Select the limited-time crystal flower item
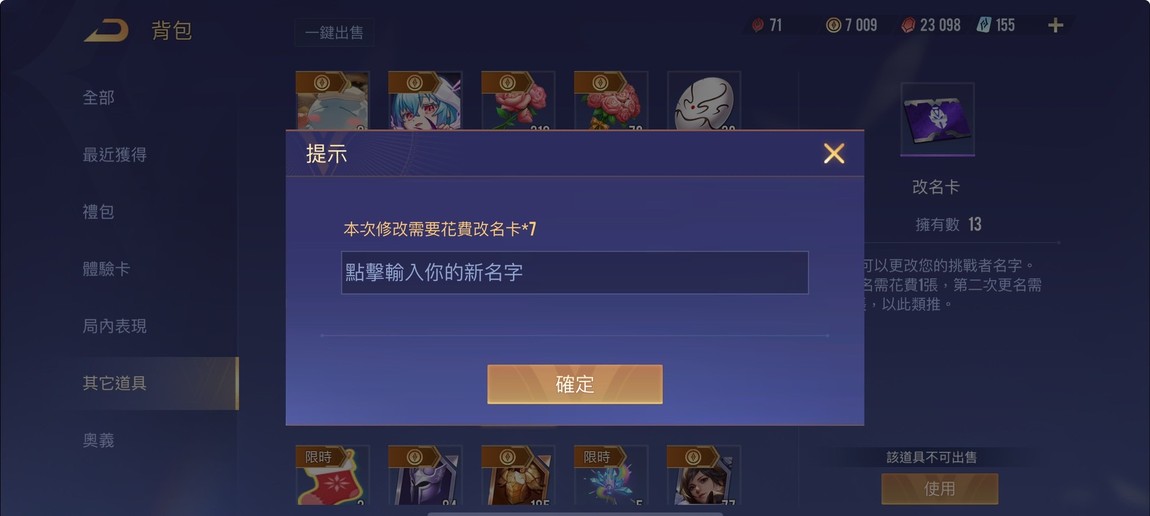Screen dimensions: 1150x516 (x=611, y=475)
